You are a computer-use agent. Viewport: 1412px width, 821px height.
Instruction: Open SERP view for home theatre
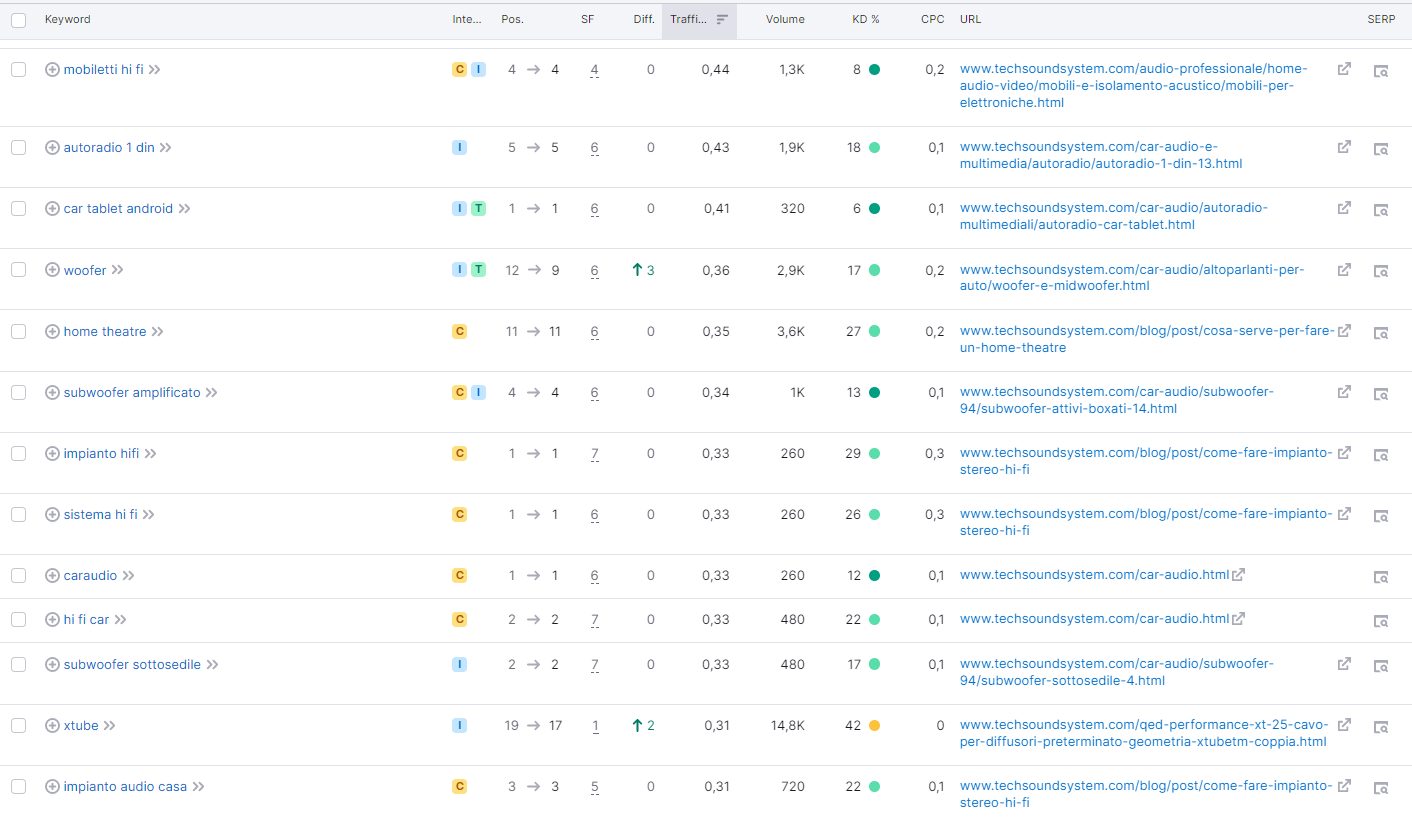pos(1380,333)
